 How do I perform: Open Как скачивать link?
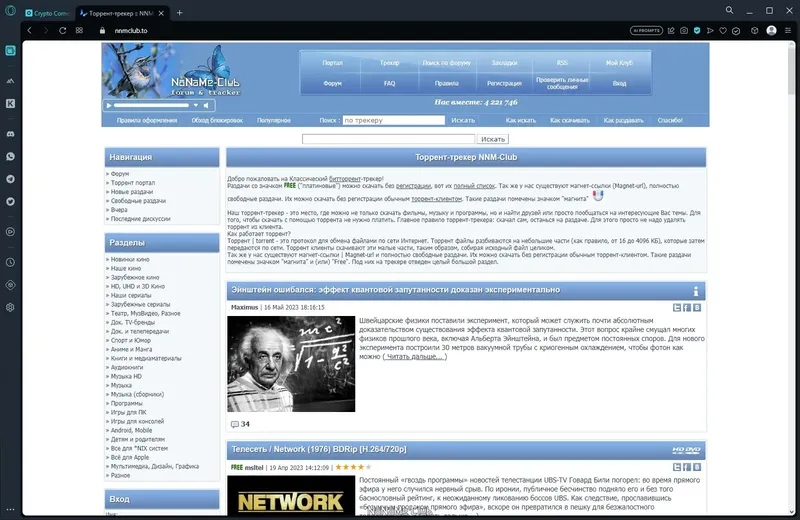tap(569, 120)
